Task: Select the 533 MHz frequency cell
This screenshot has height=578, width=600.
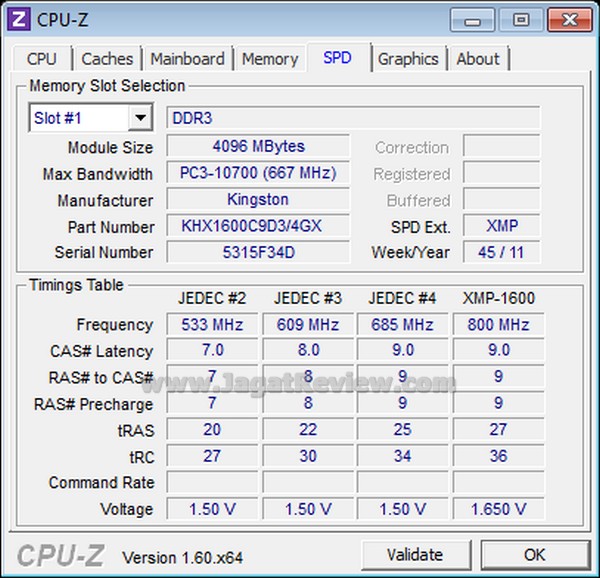Action: click(212, 324)
